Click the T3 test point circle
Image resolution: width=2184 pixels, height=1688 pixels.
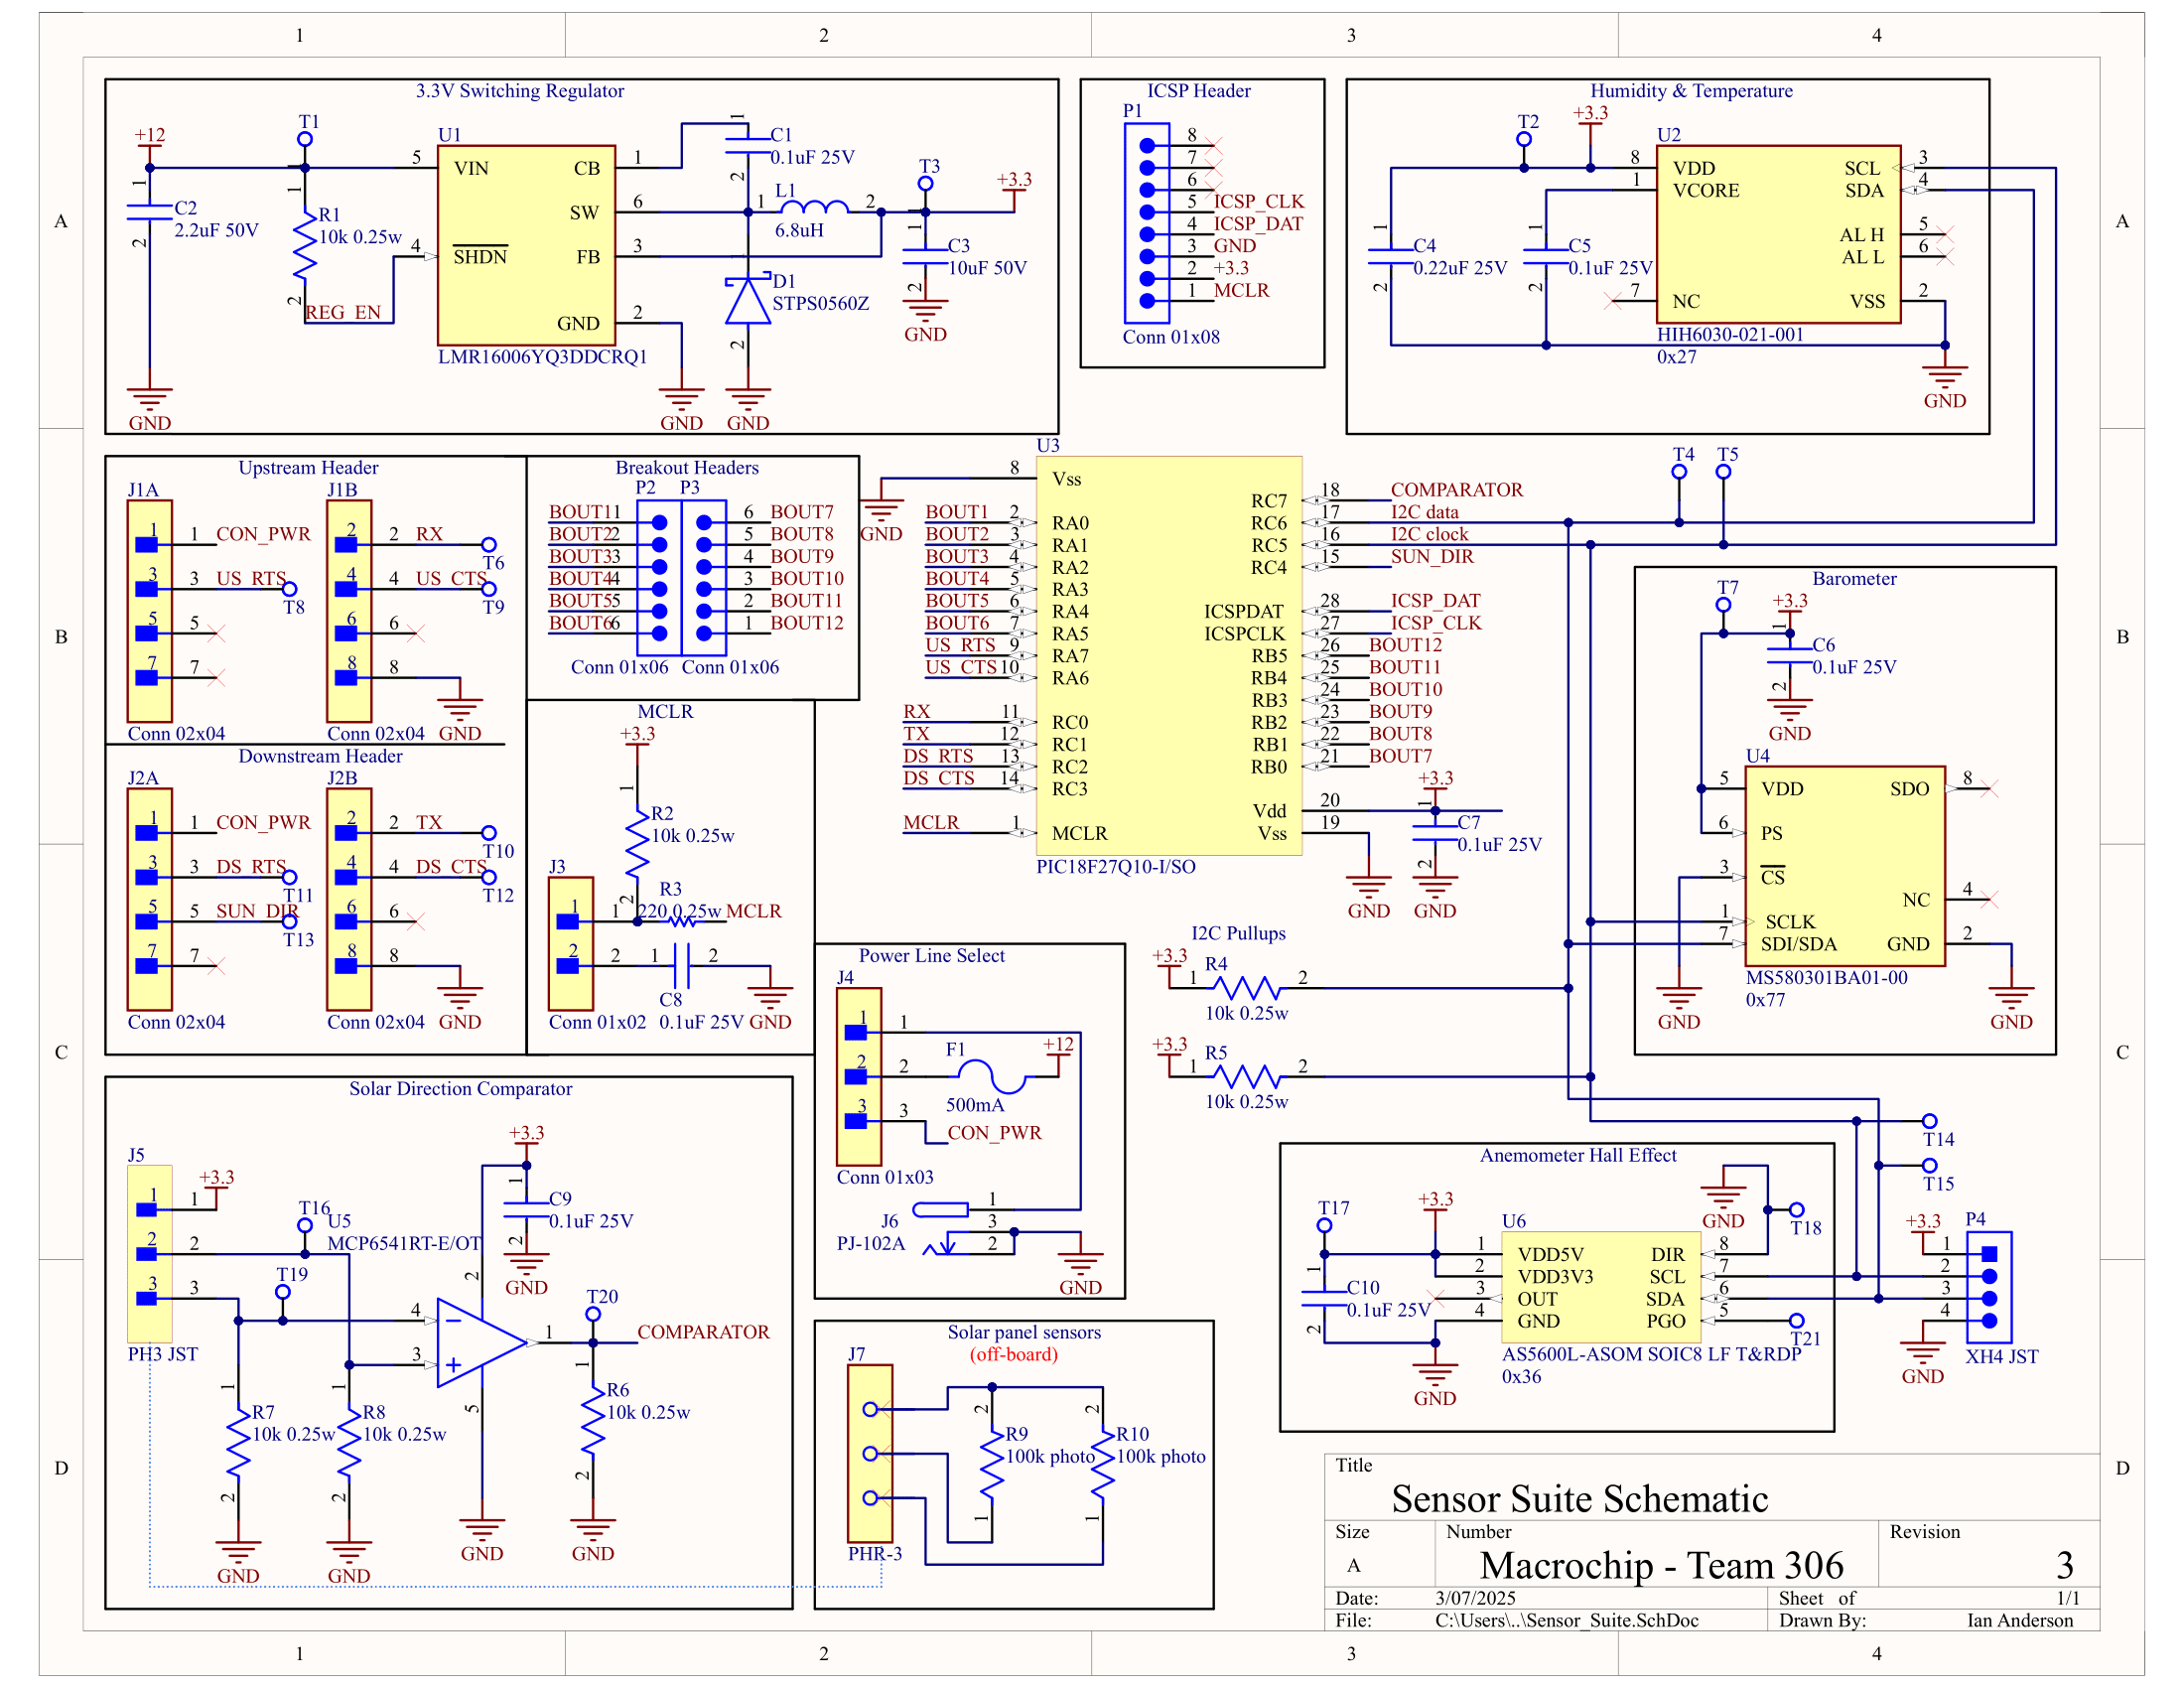click(925, 184)
